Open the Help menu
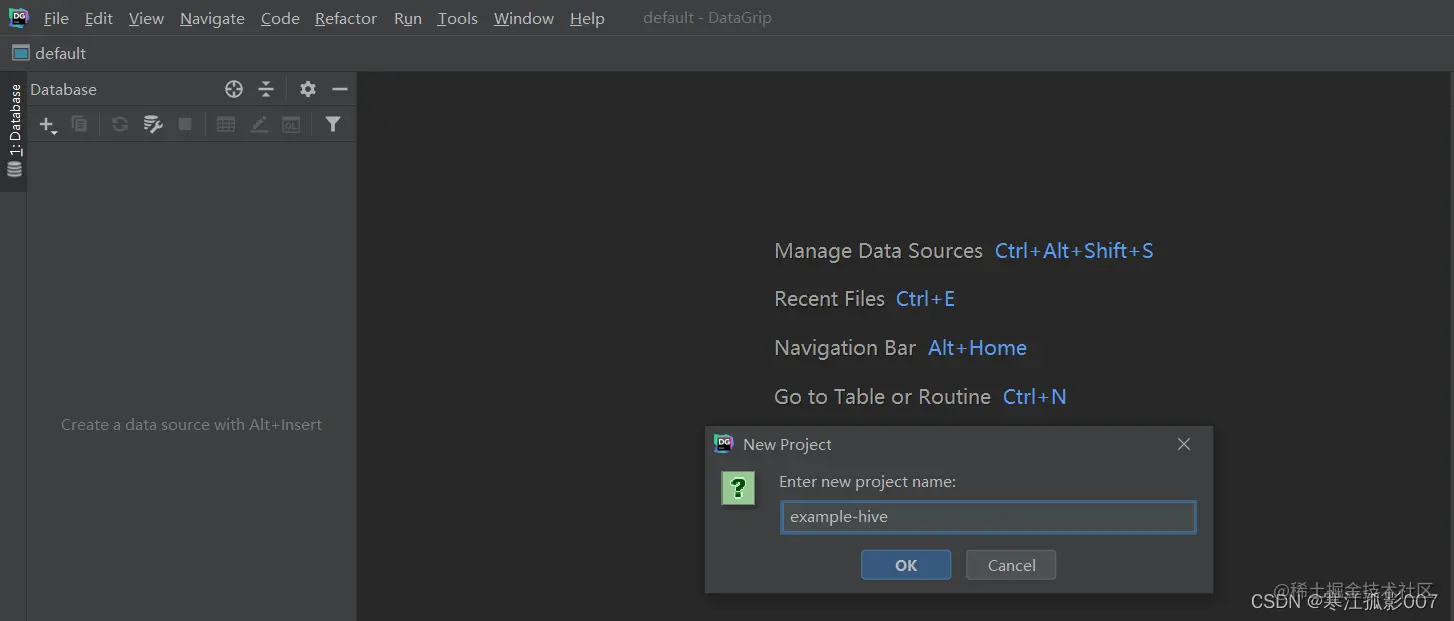Image resolution: width=1454 pixels, height=621 pixels. tap(587, 18)
